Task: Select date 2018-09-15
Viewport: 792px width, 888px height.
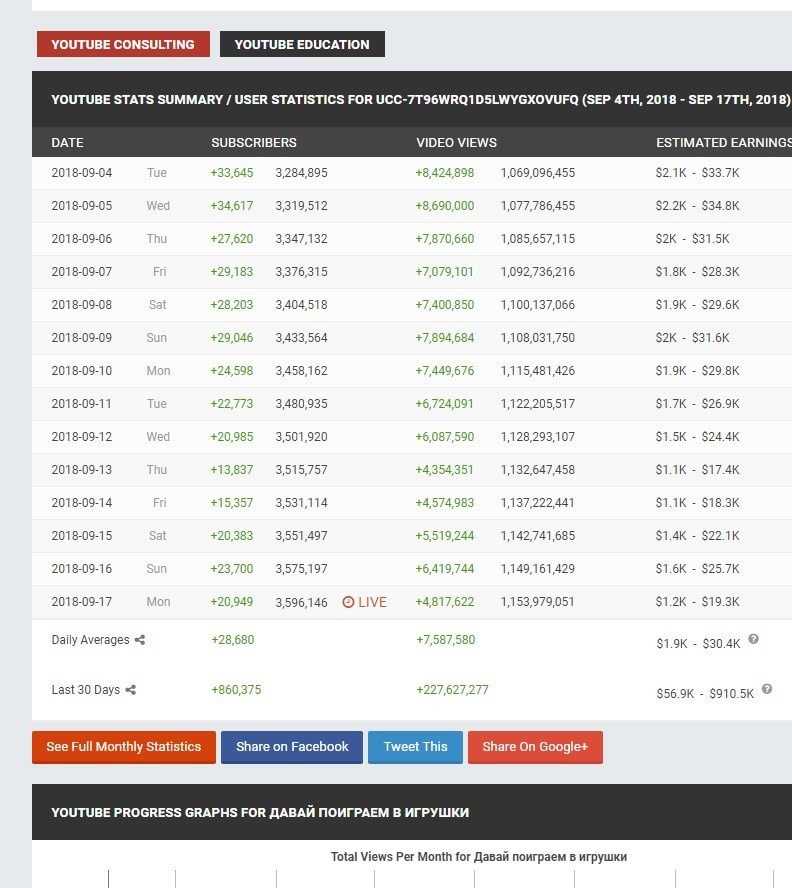Action: click(x=82, y=536)
